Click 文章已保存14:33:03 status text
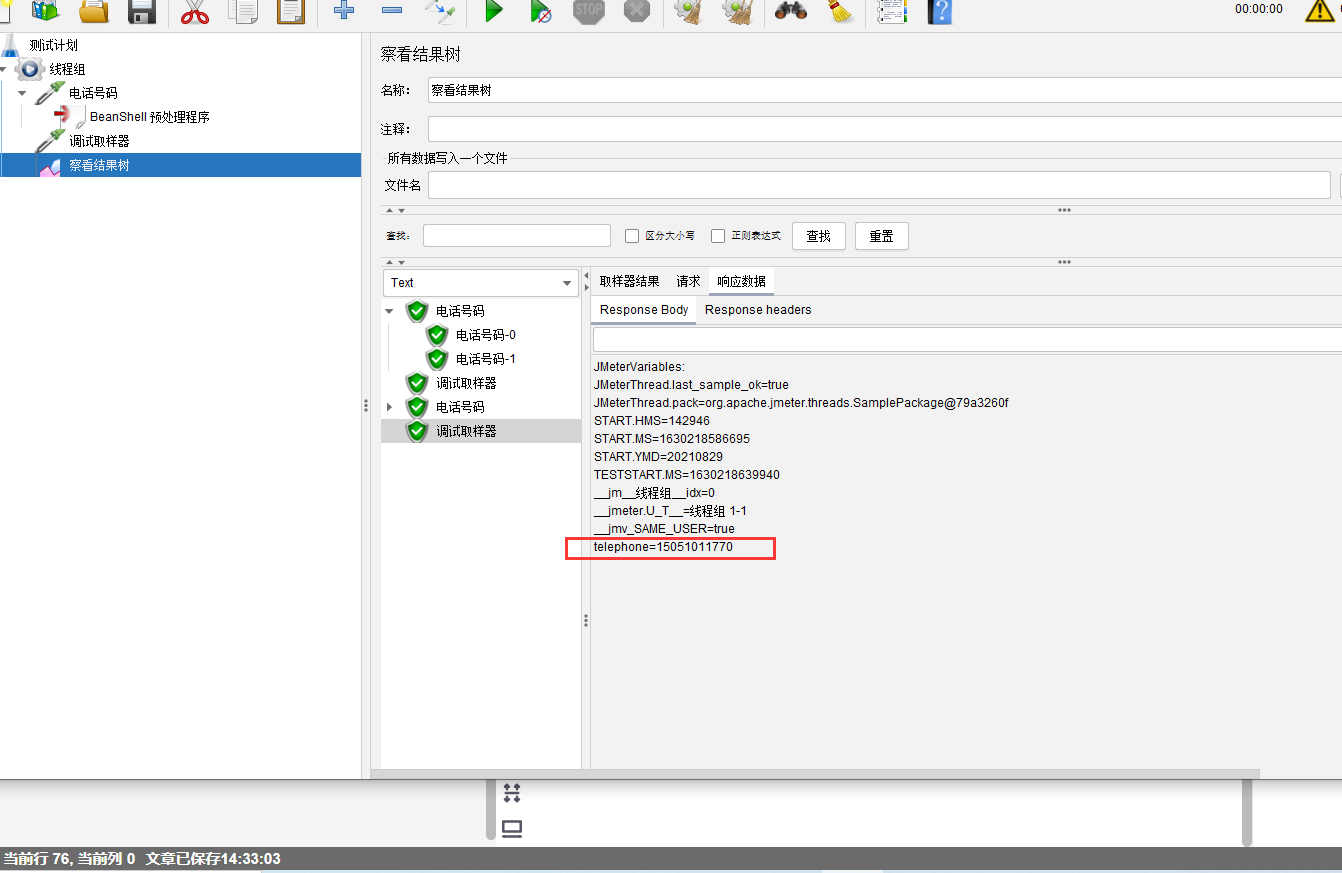The width and height of the screenshot is (1342, 873). (x=213, y=859)
